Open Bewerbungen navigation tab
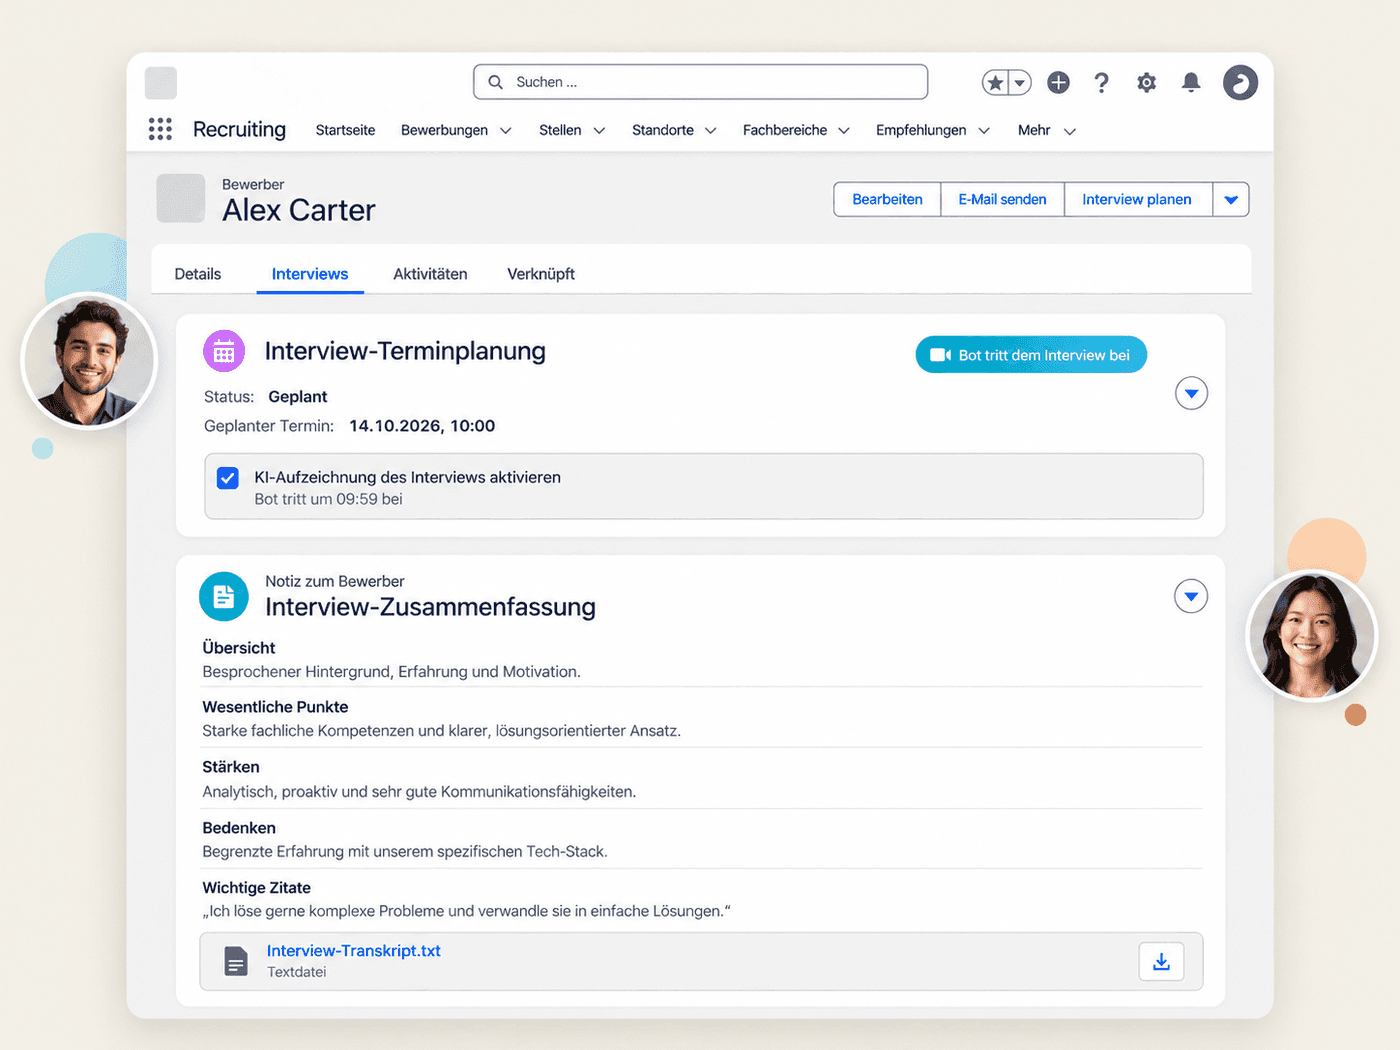Screen dimensions: 1400x1050 [444, 130]
